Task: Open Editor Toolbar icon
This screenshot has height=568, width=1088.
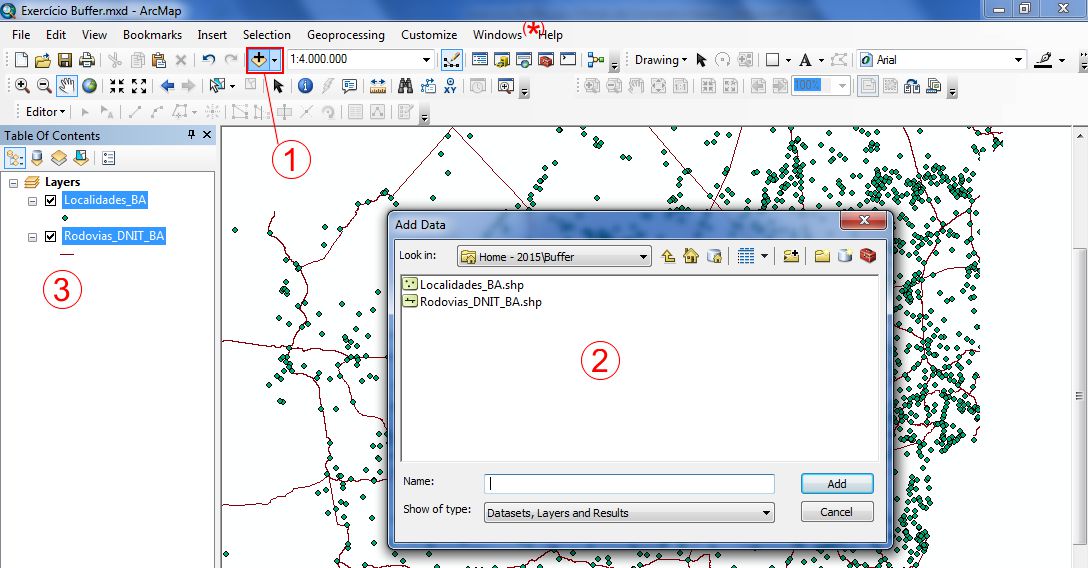Action: (x=452, y=60)
